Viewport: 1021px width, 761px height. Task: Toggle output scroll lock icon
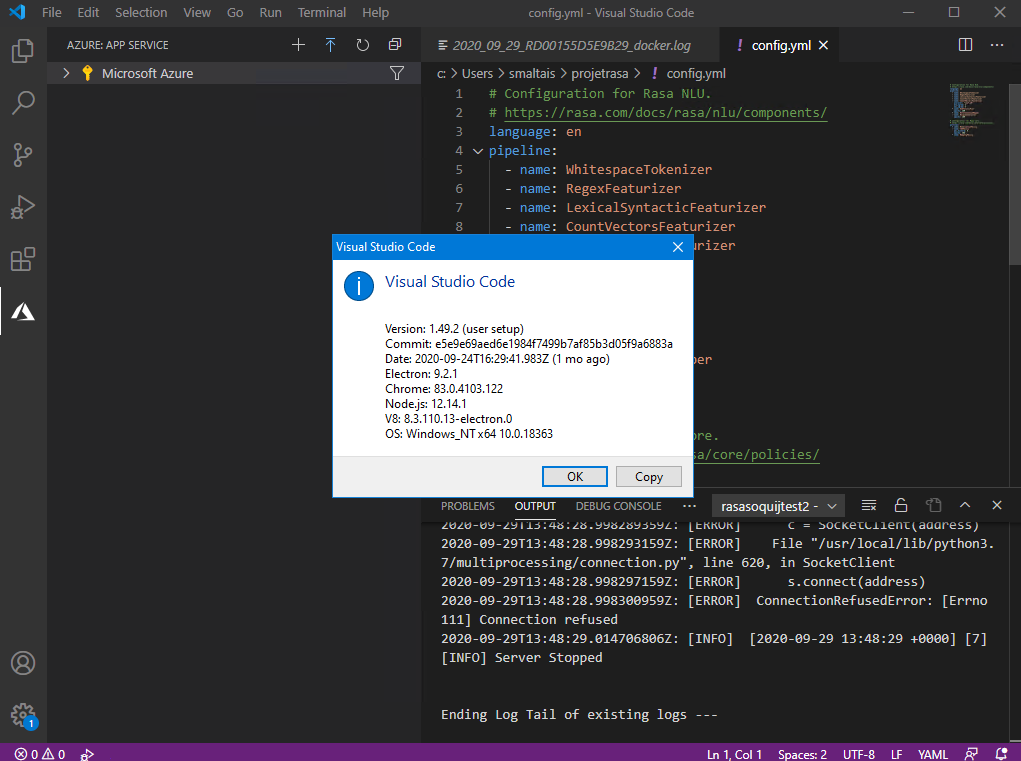(901, 505)
